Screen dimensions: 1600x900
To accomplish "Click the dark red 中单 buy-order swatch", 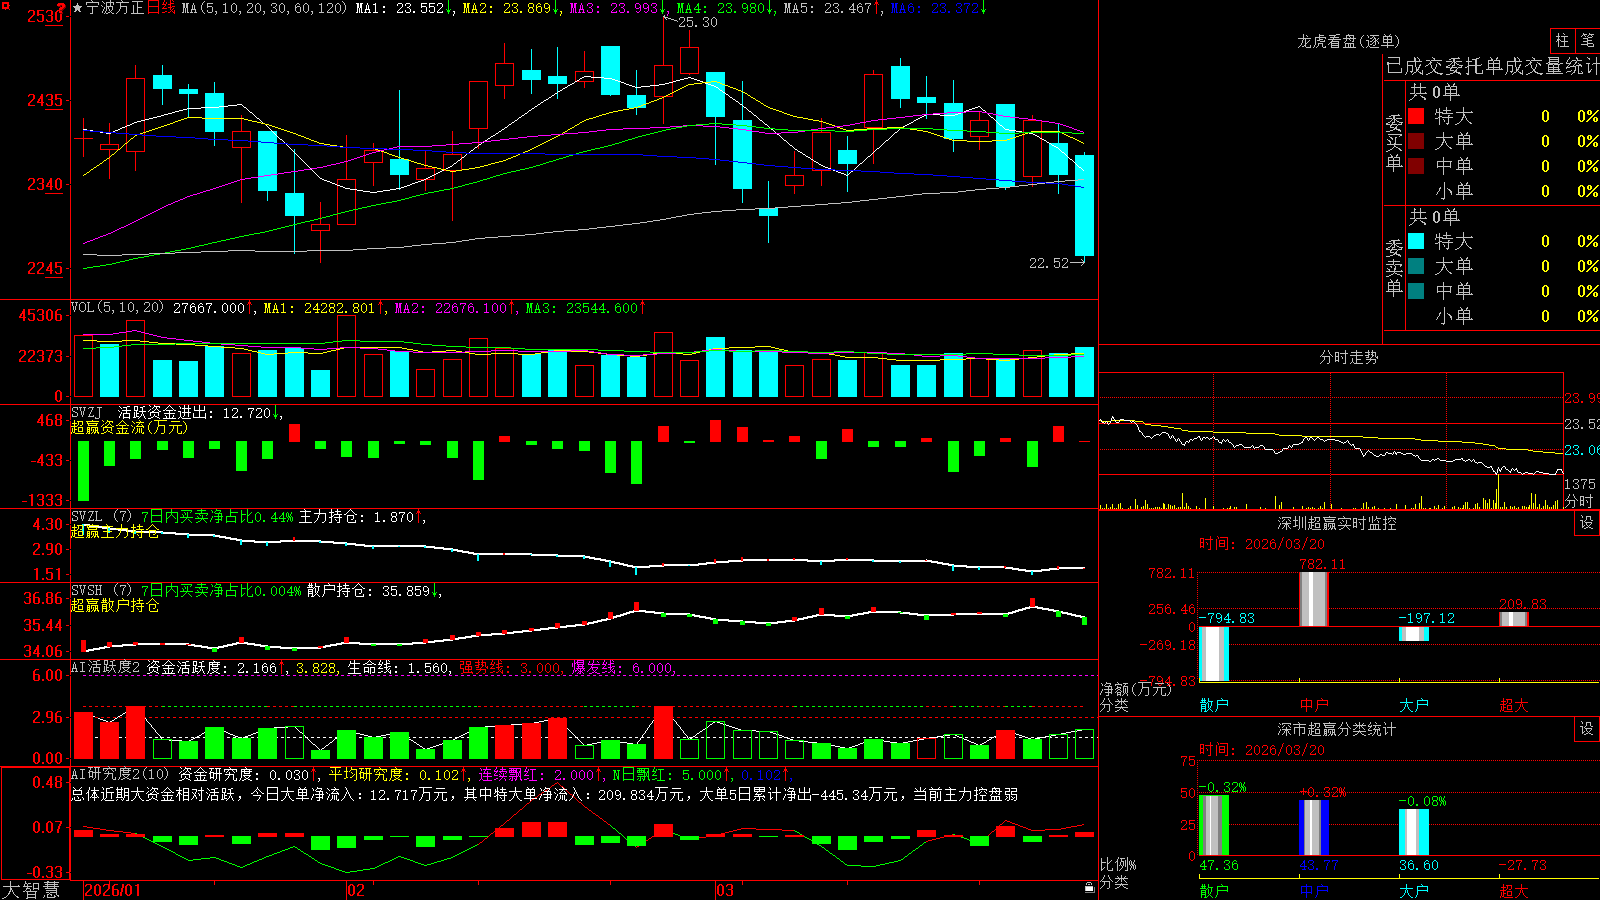I will click(x=1416, y=166).
